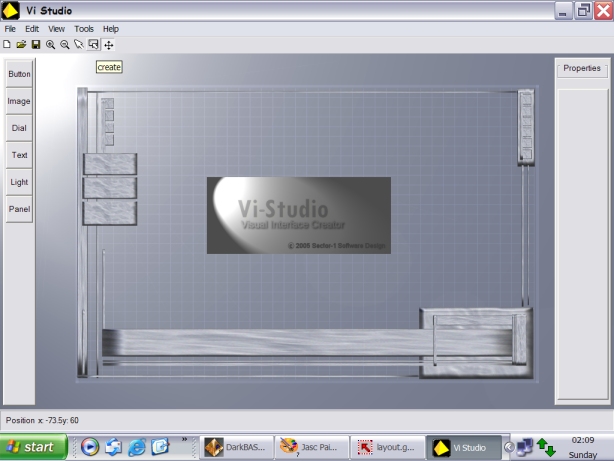Click the Properties panel header
This screenshot has width=614, height=461.
tap(582, 69)
